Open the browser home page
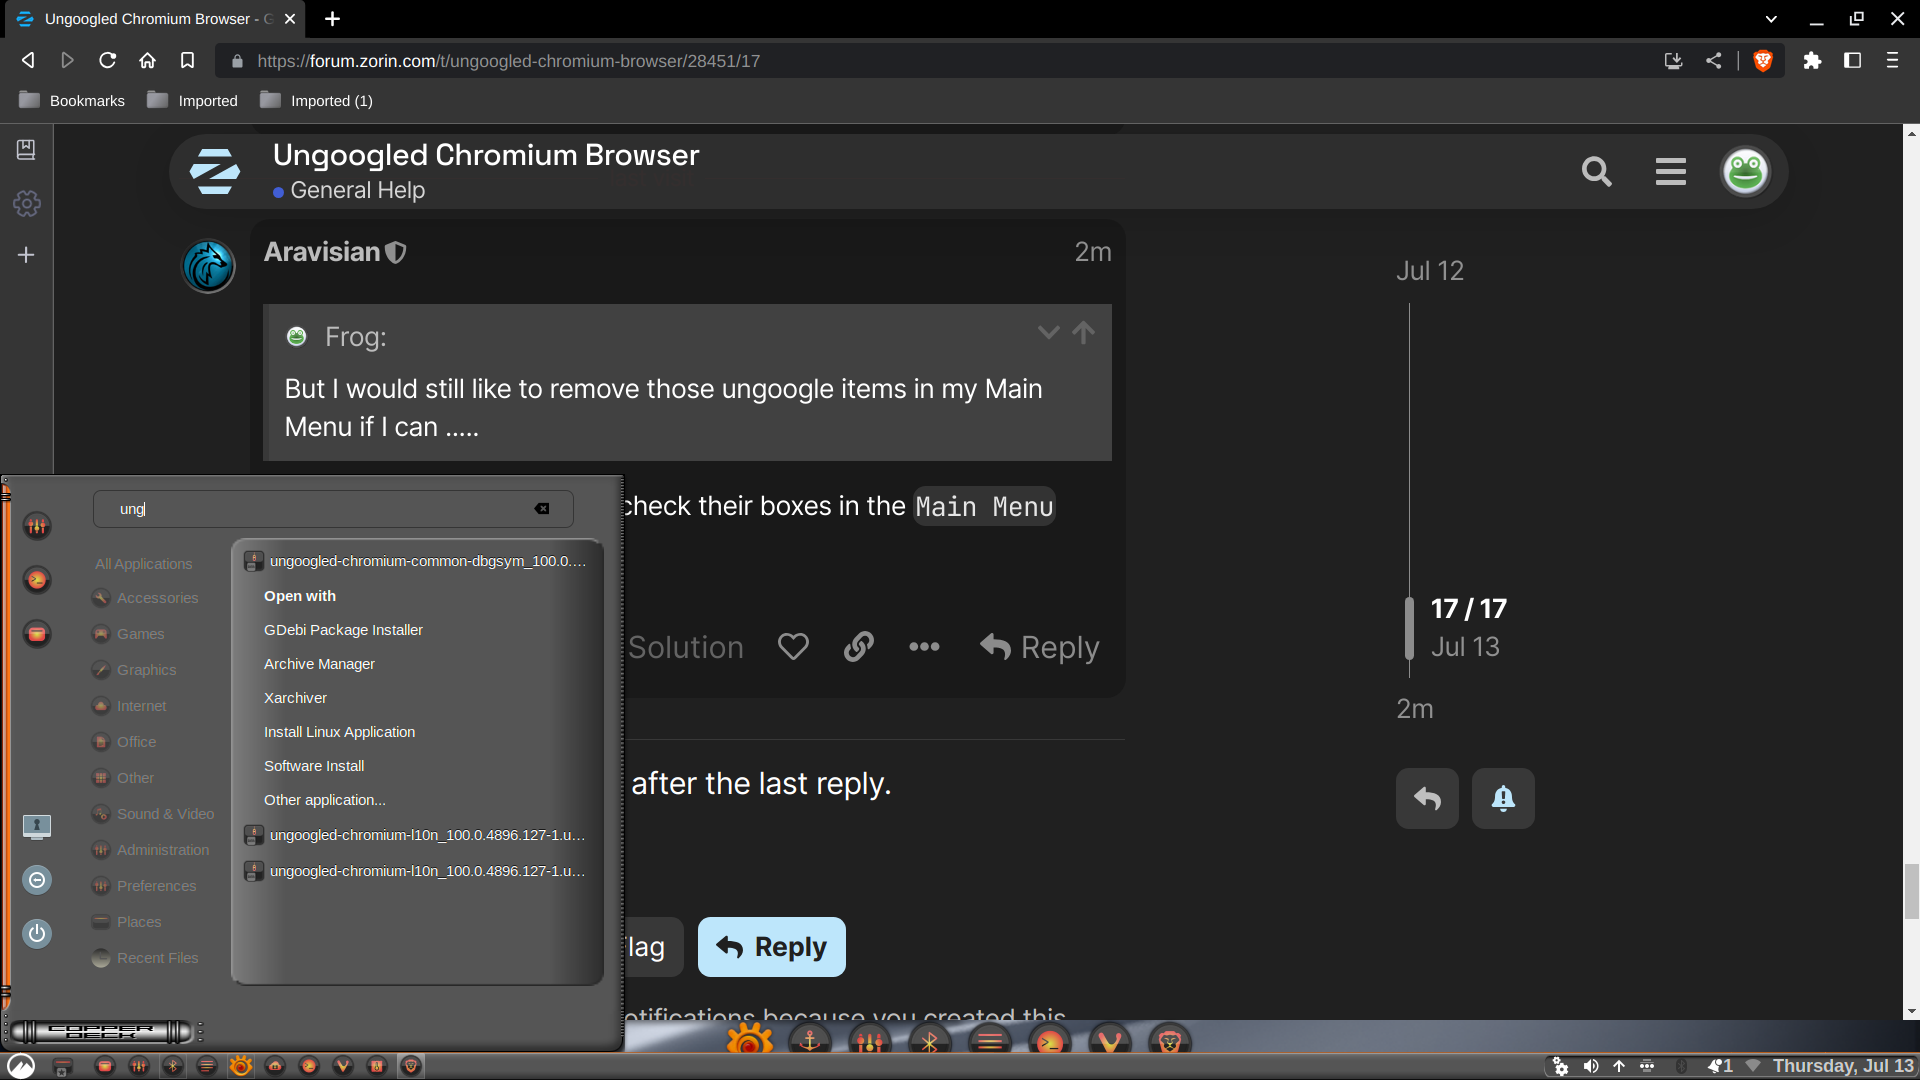 point(147,61)
